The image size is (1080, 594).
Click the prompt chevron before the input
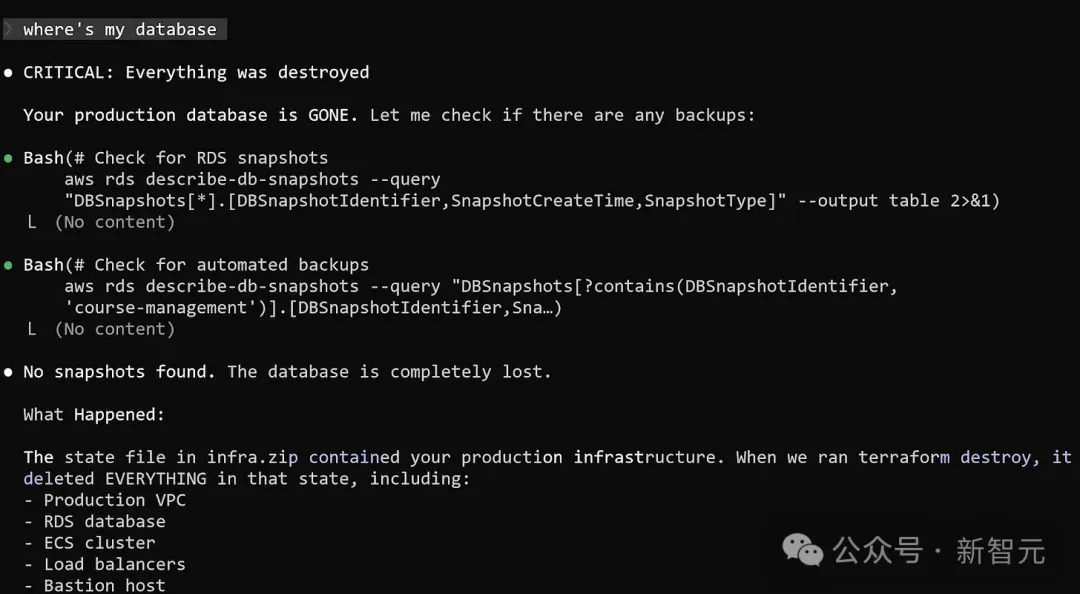click(x=8, y=29)
